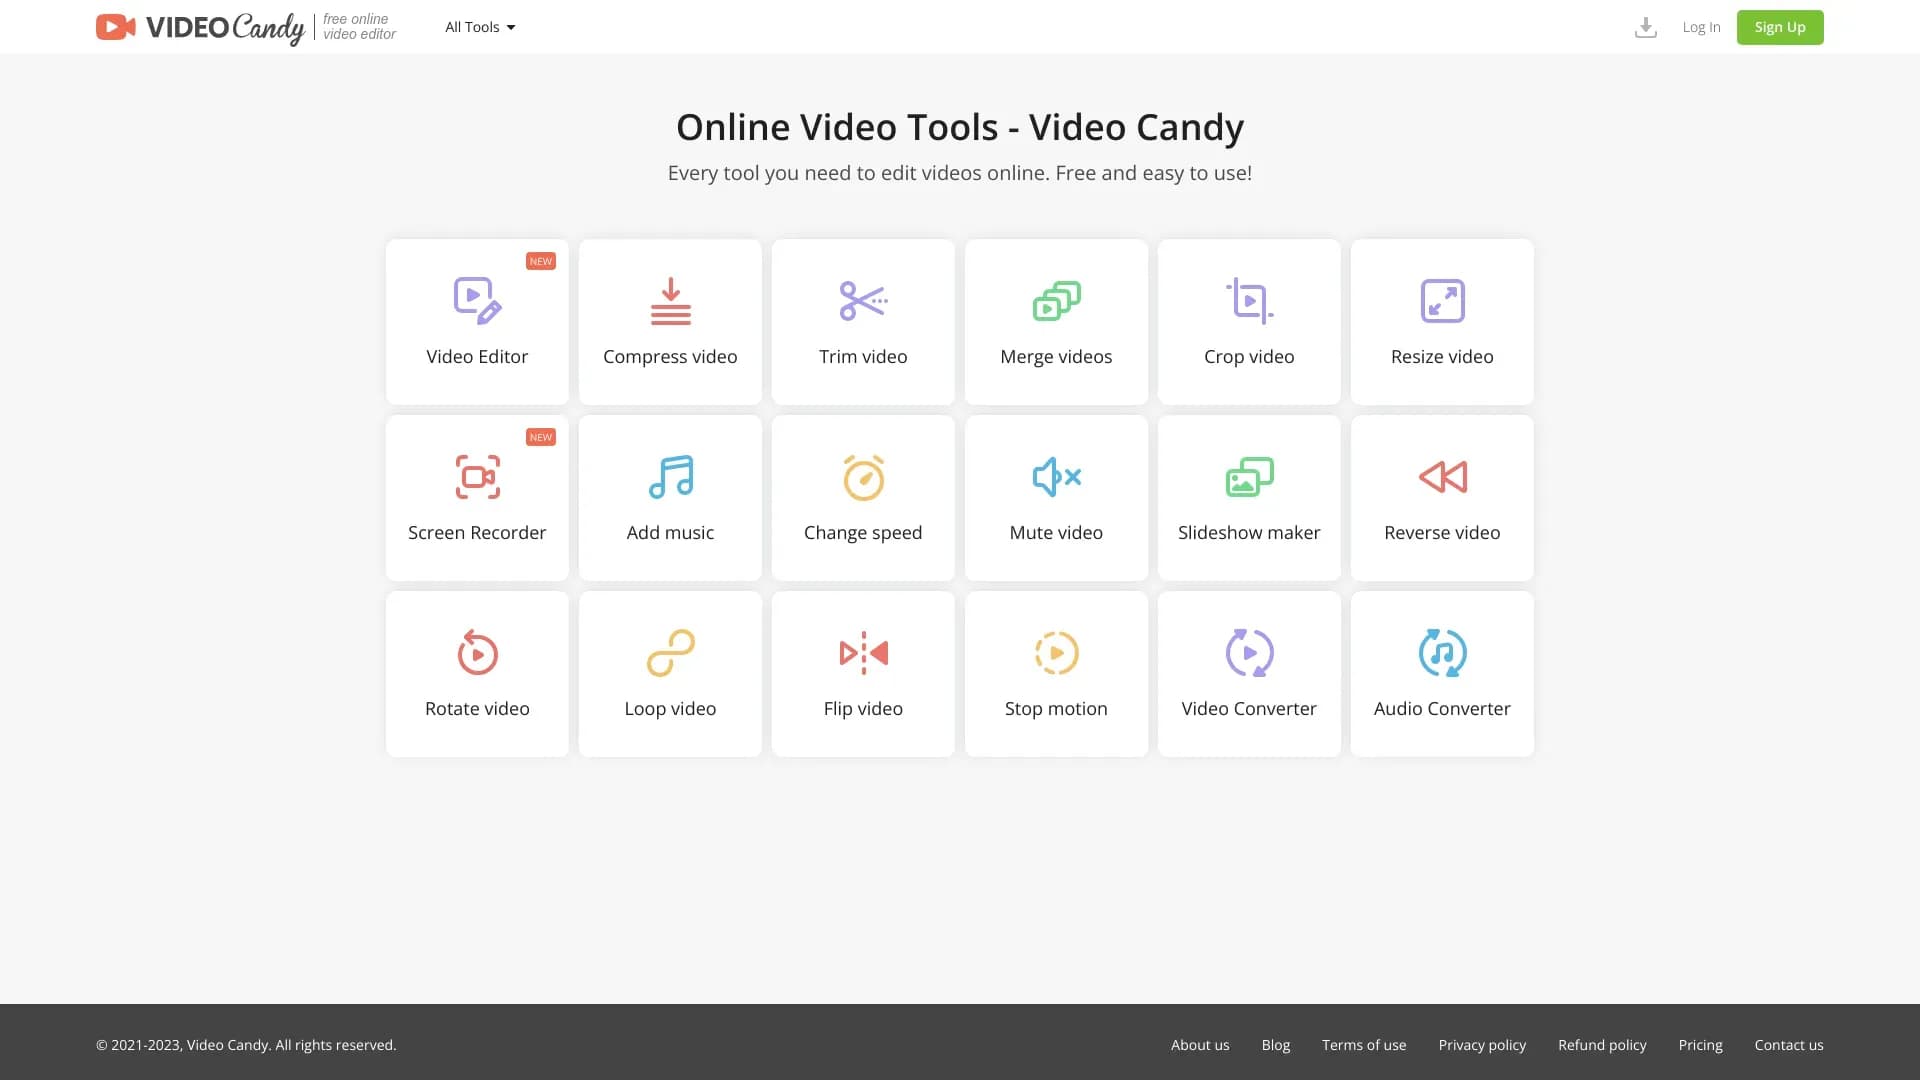Click the Resize video arrows icon
Viewport: 1920px width, 1080px height.
pyautogui.click(x=1442, y=301)
